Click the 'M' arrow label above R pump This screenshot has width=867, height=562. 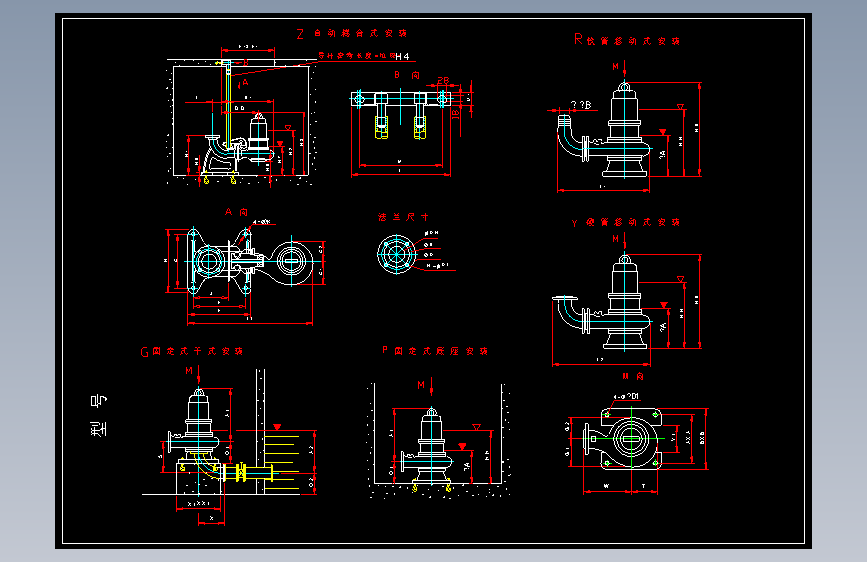(x=615, y=66)
